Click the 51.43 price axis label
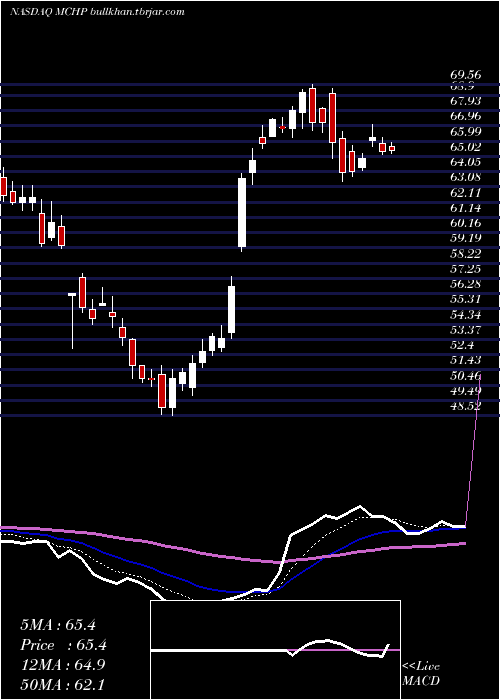500x700 pixels. (x=466, y=360)
